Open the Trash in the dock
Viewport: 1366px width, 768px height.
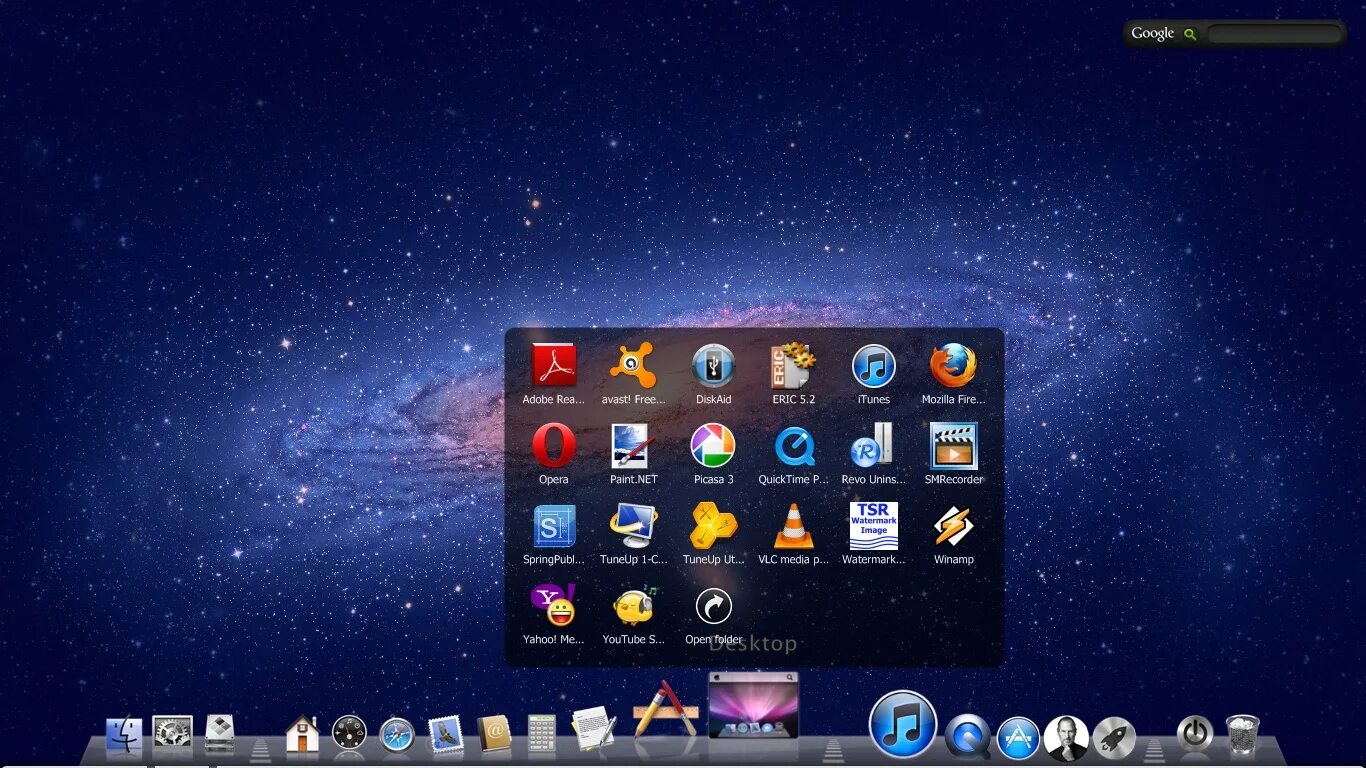coord(1243,734)
